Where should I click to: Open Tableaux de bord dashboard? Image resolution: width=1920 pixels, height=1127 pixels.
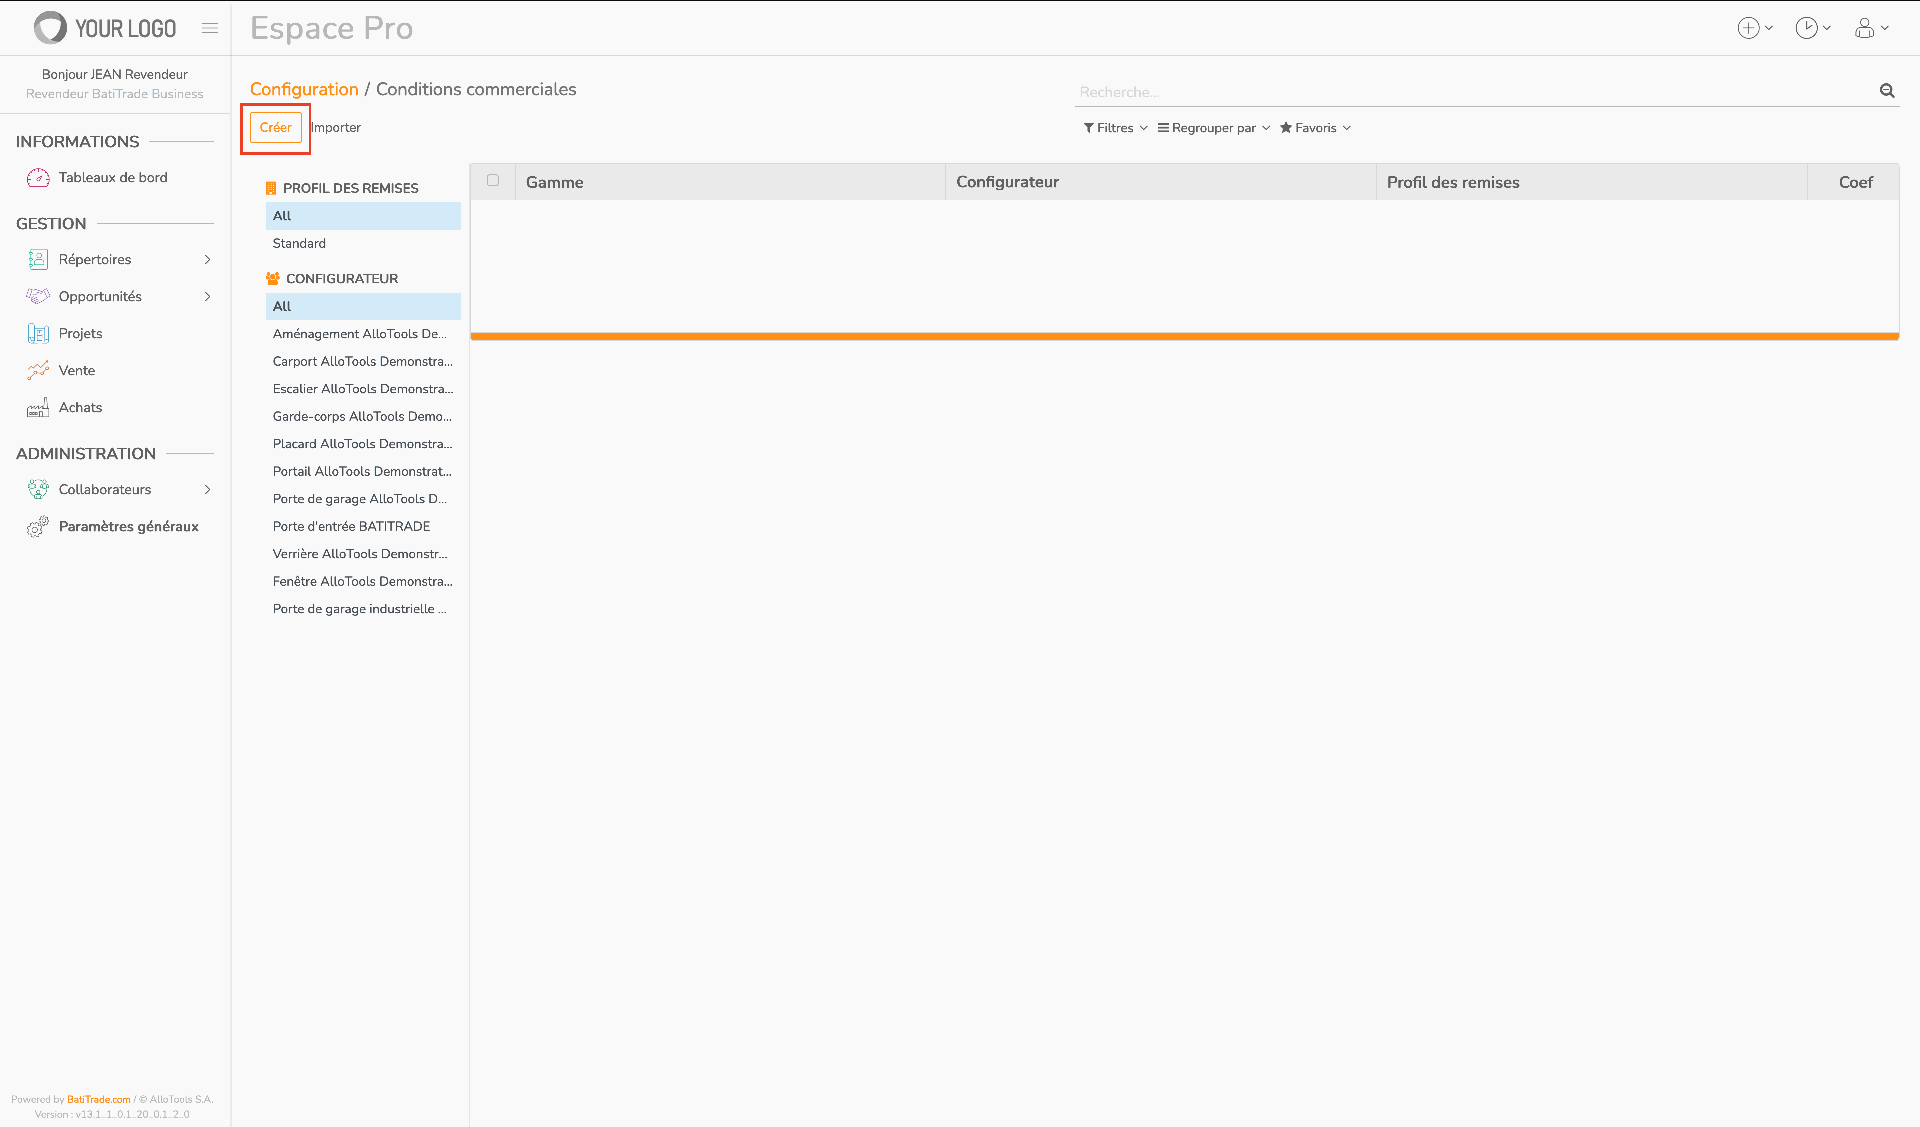[x=112, y=177]
